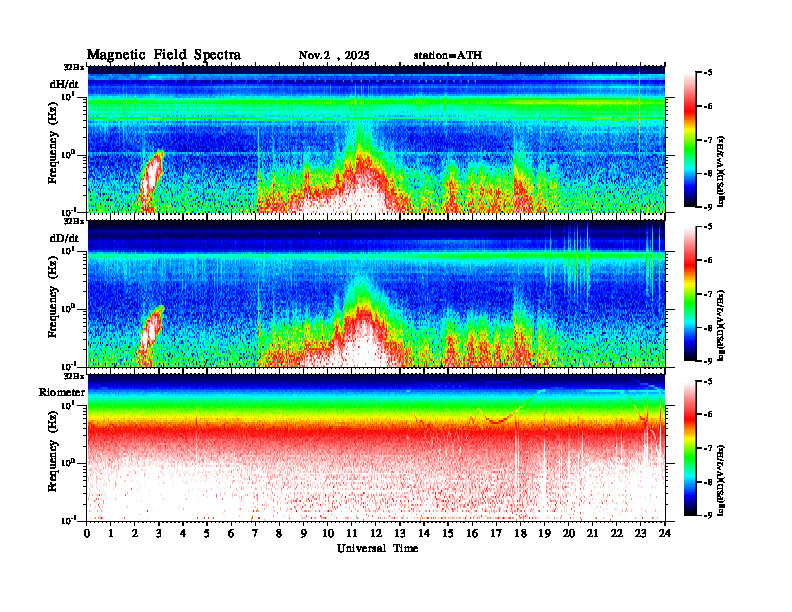The width and height of the screenshot is (792, 612).
Task: Click the "0" hour tick label on the time axis
Action: pos(87,533)
